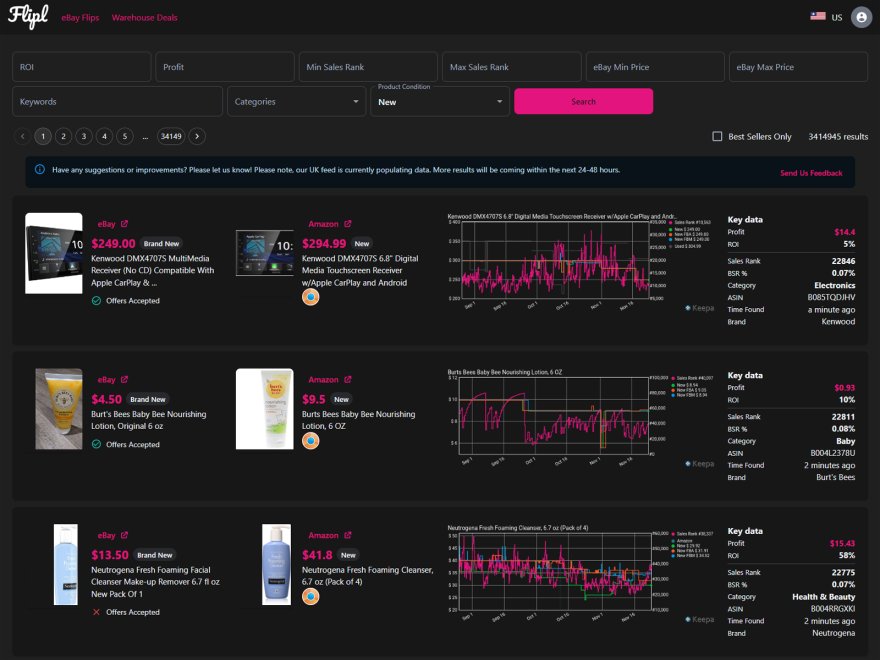
Task: Open Kenwood Amazon product thumbnail
Action: point(264,253)
